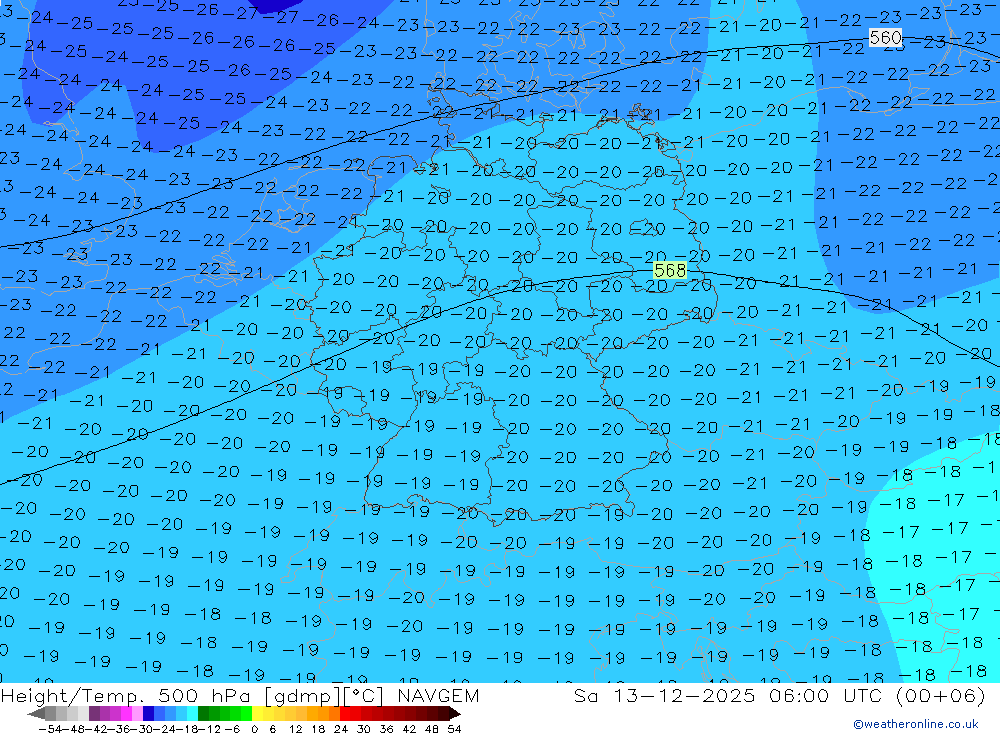Click the legend label -30
The width and height of the screenshot is (1000, 733).
(142, 729)
